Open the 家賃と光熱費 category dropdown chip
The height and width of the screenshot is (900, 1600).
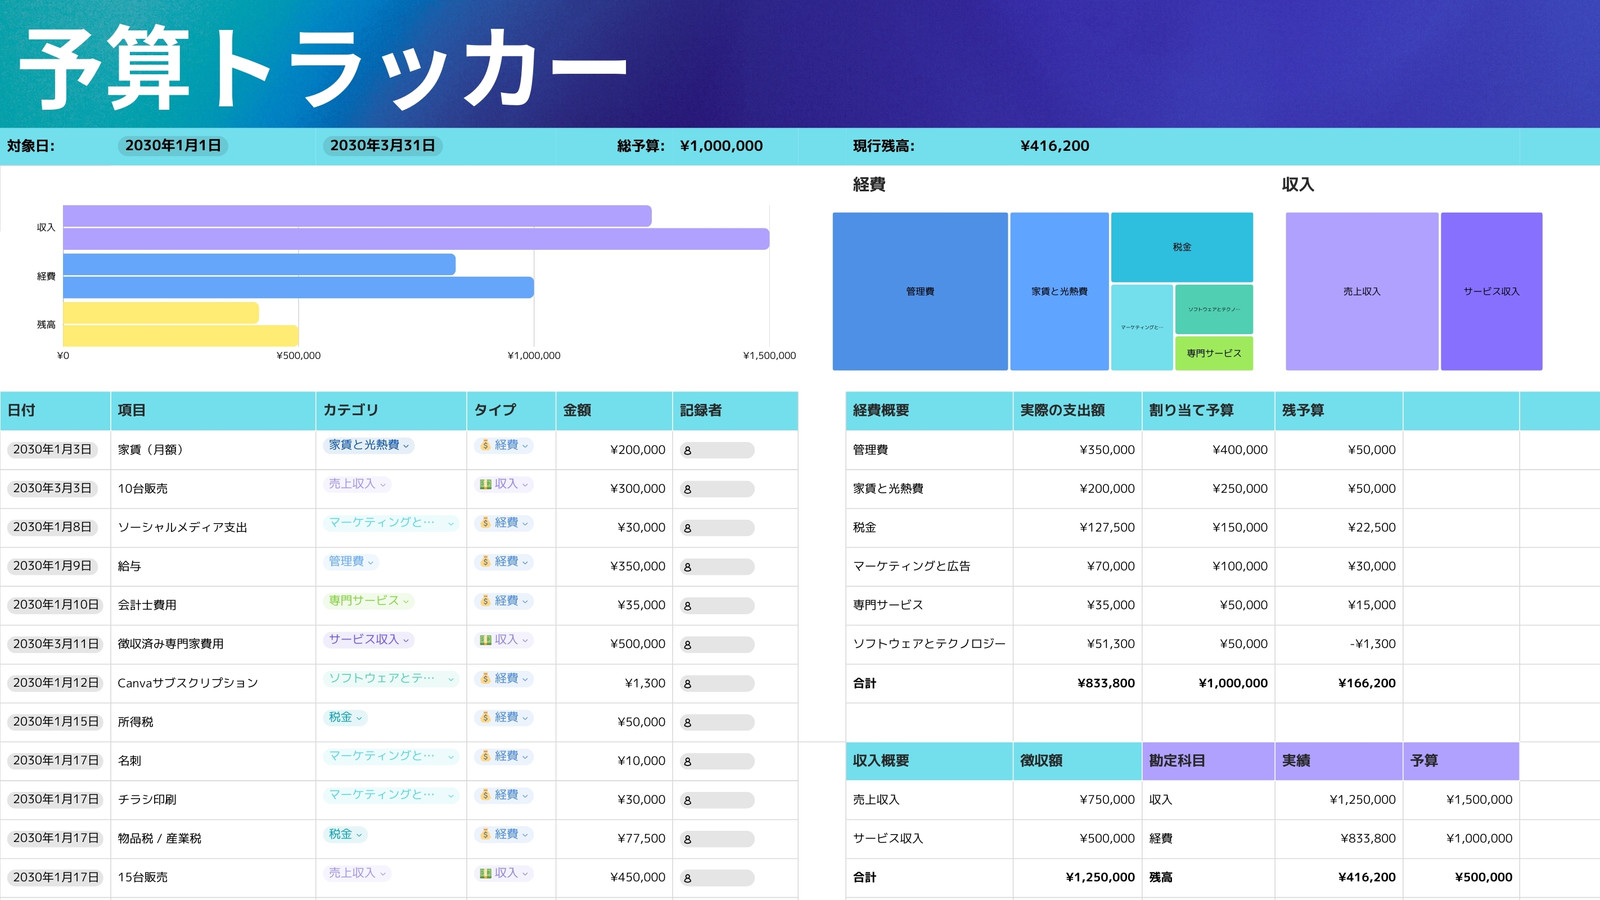tap(369, 445)
